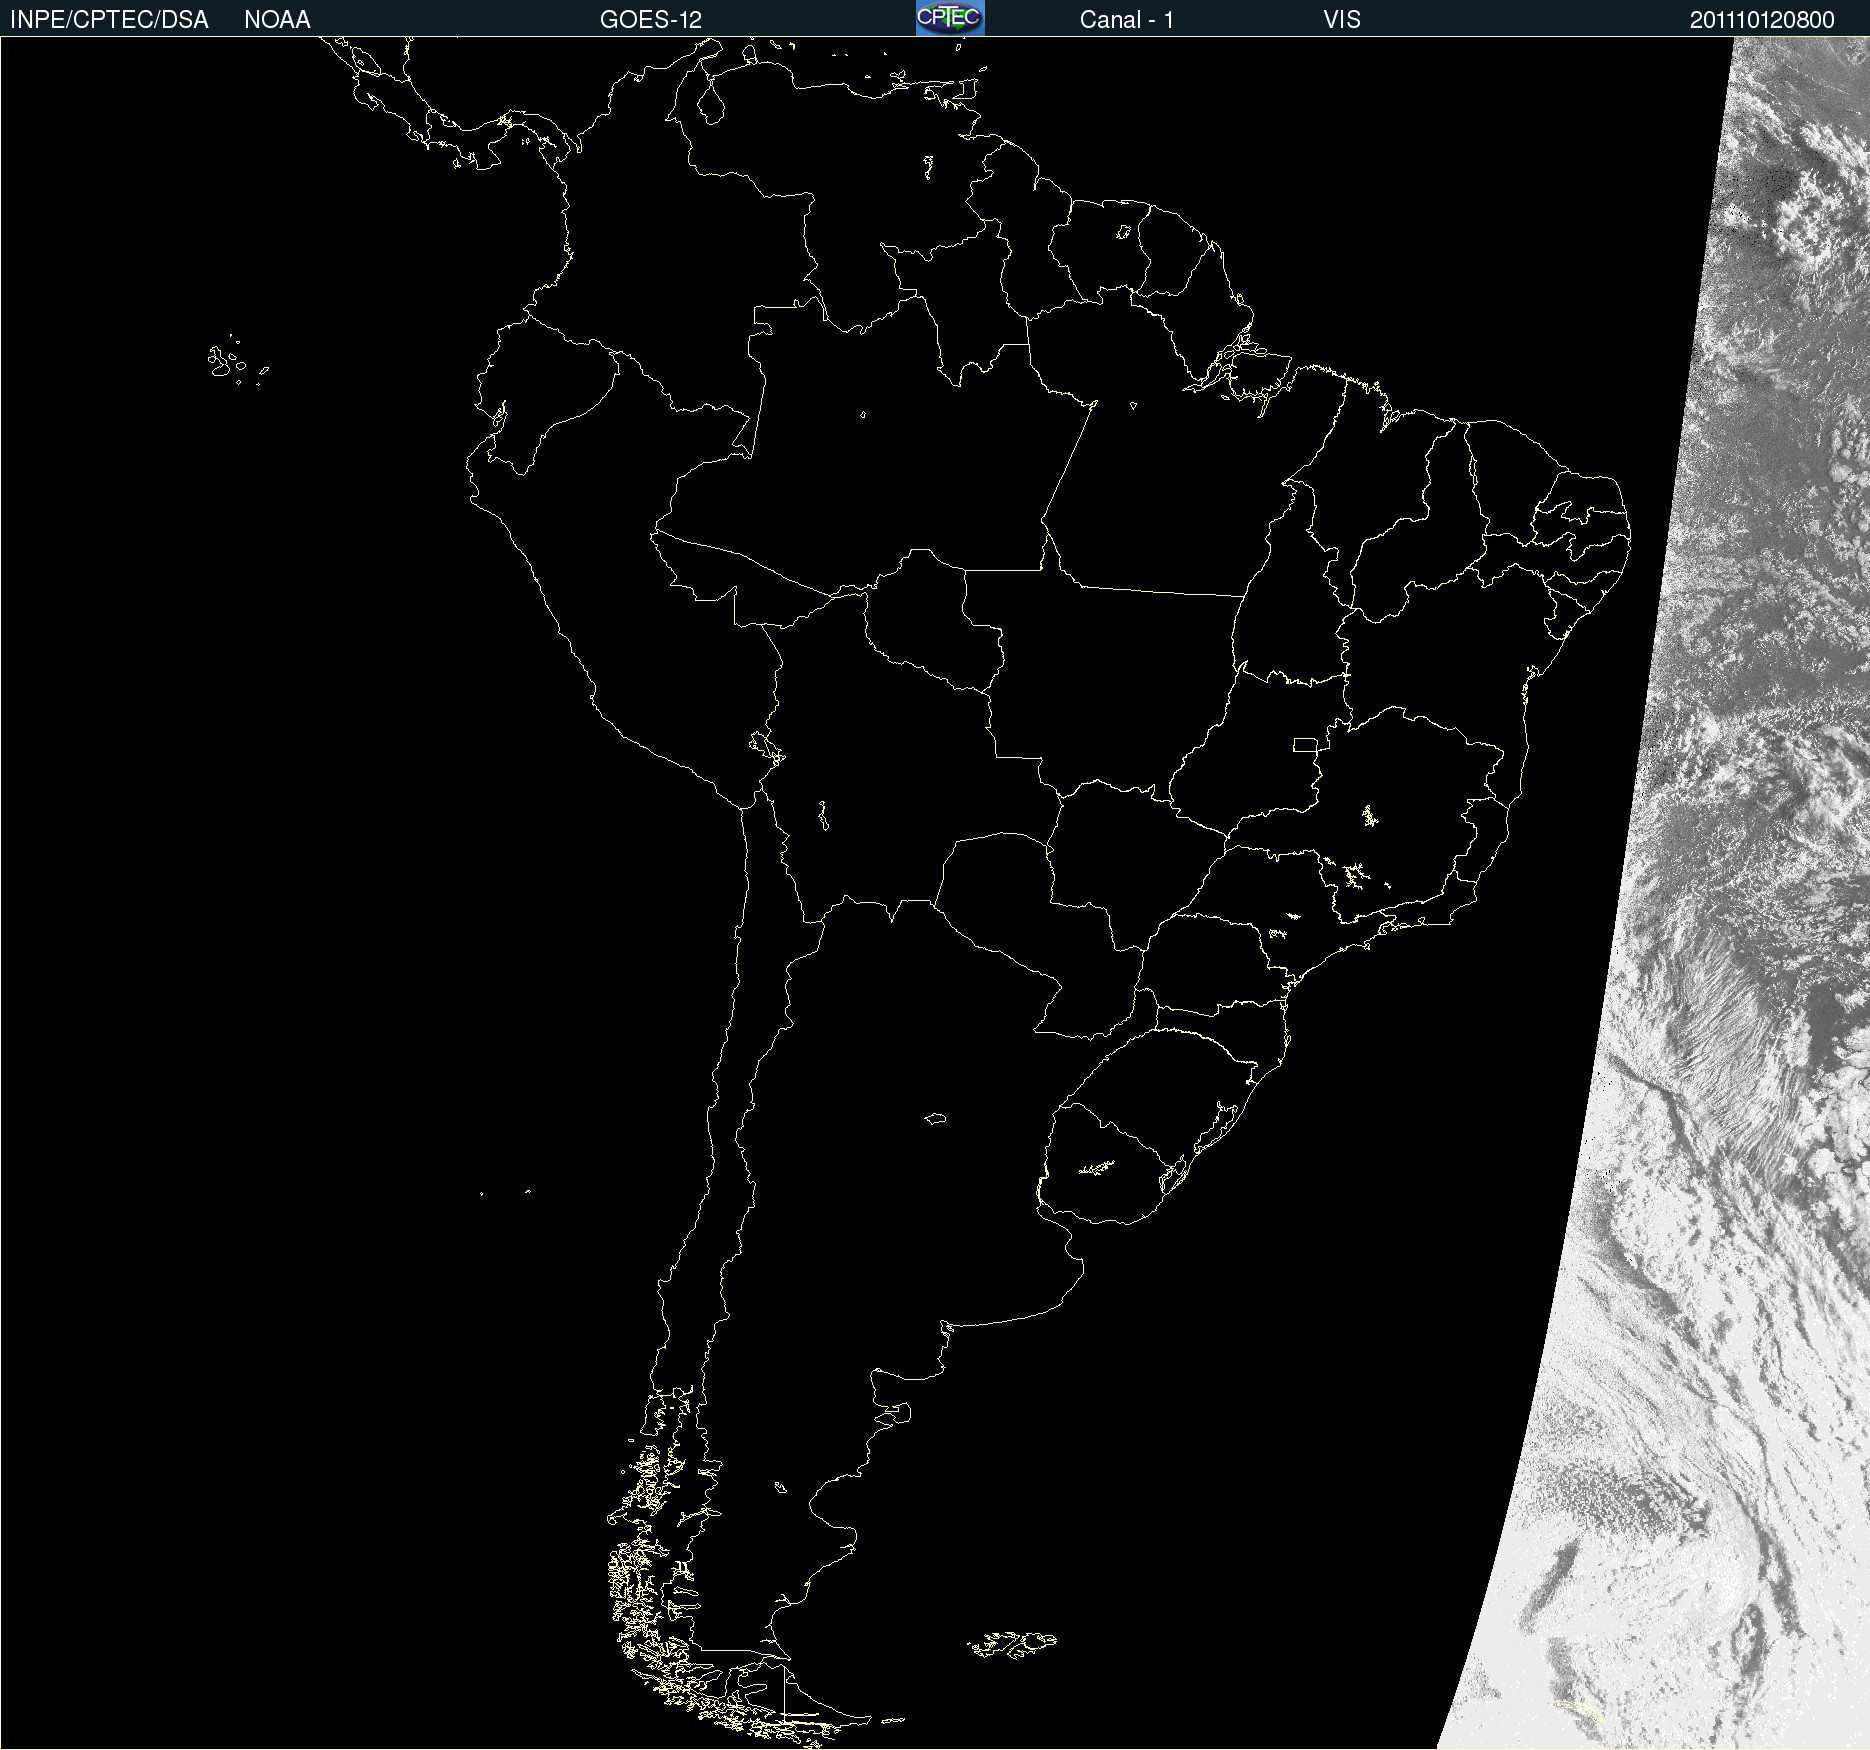Click the Lake Poopó outline in Bolivia
Viewport: 1870px width, 1750px height.
pos(823,815)
